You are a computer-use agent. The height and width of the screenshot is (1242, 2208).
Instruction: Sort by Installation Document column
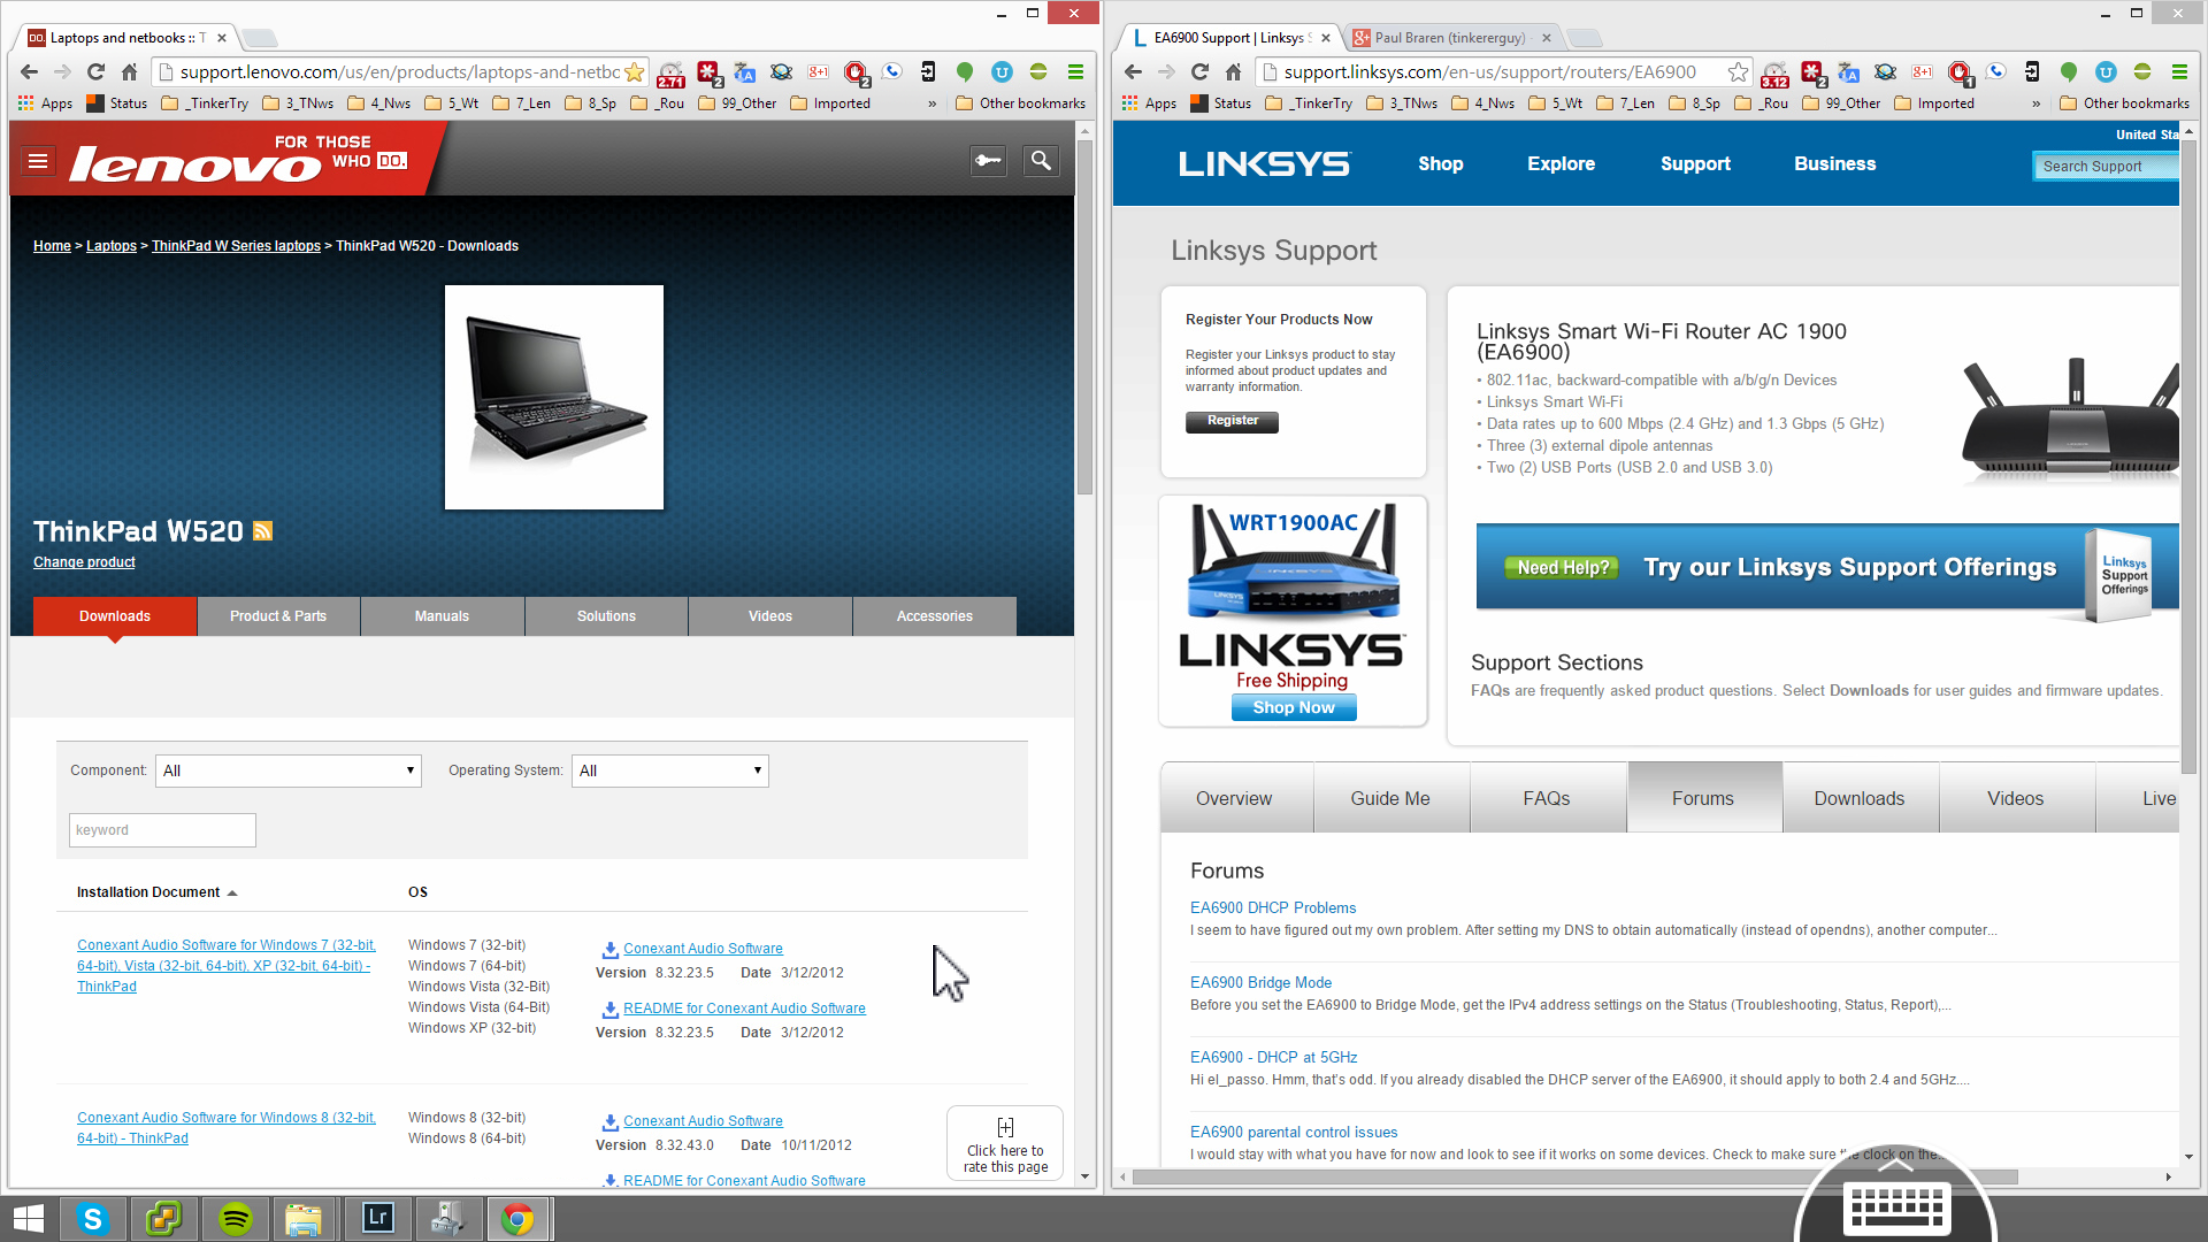click(x=156, y=892)
